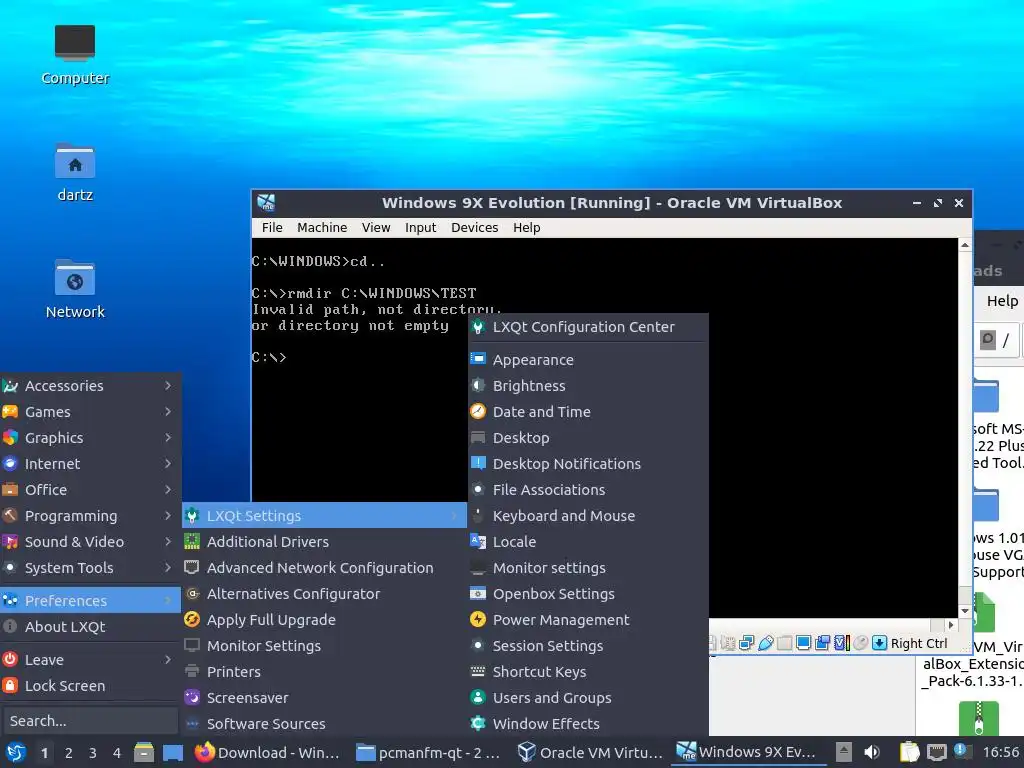Open Advanced Network Configuration

click(x=325, y=568)
